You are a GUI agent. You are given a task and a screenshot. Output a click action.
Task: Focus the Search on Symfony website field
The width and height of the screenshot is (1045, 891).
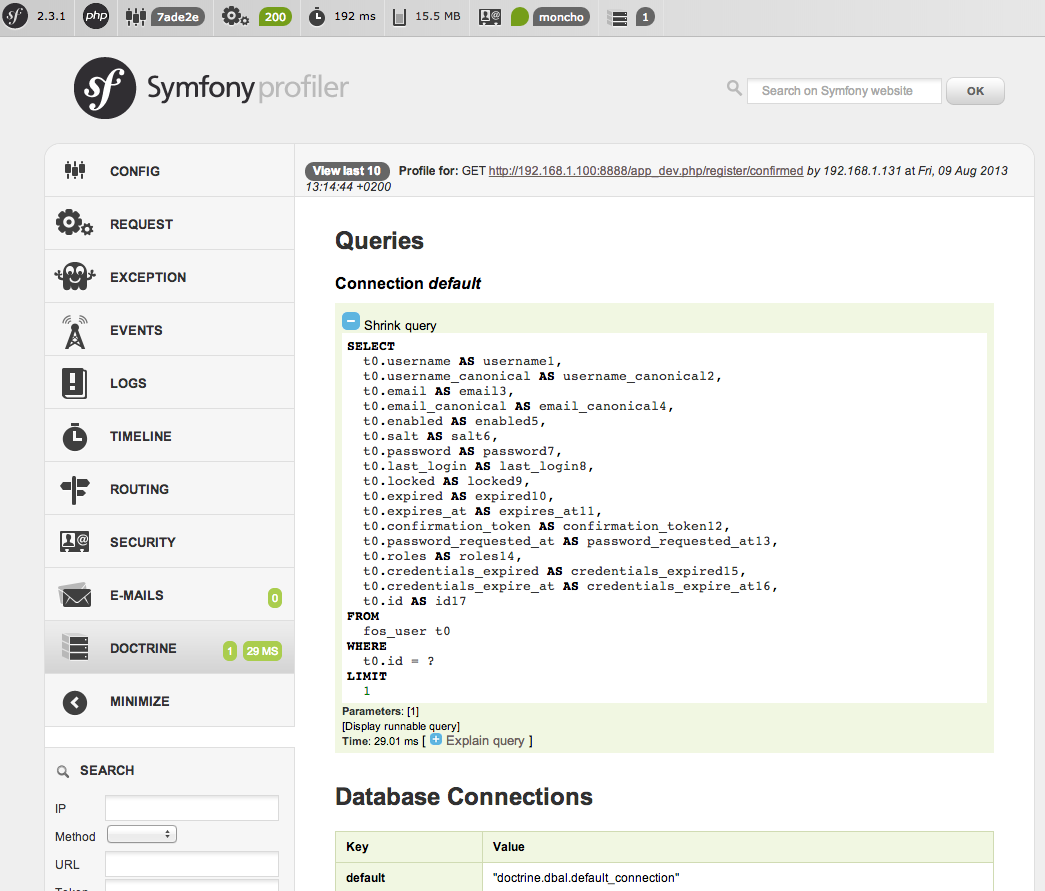pos(844,91)
